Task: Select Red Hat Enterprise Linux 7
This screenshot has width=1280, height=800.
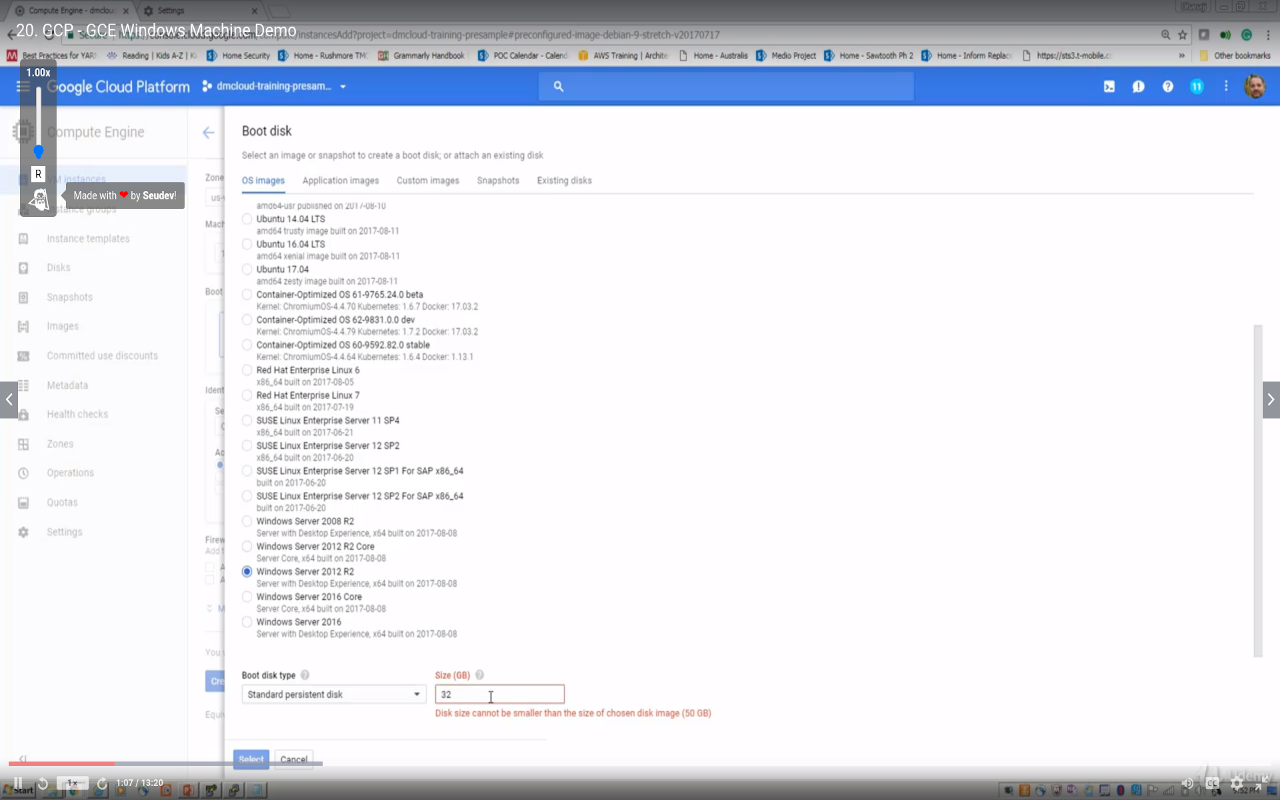Action: pos(247,395)
